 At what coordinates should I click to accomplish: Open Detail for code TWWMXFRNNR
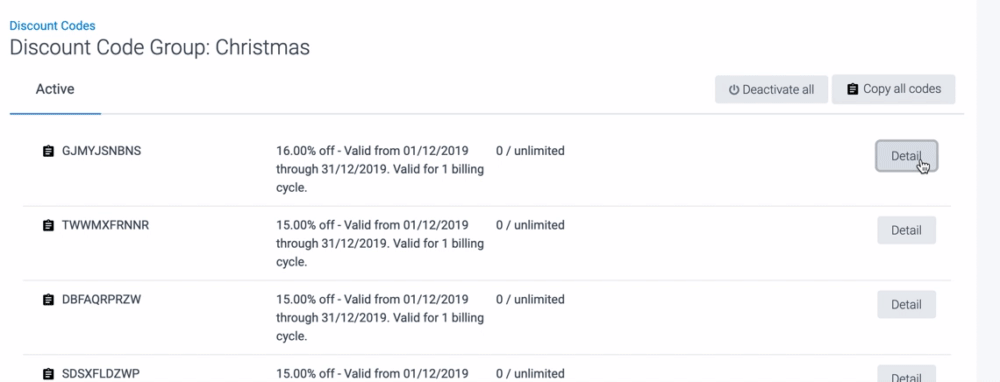906,230
